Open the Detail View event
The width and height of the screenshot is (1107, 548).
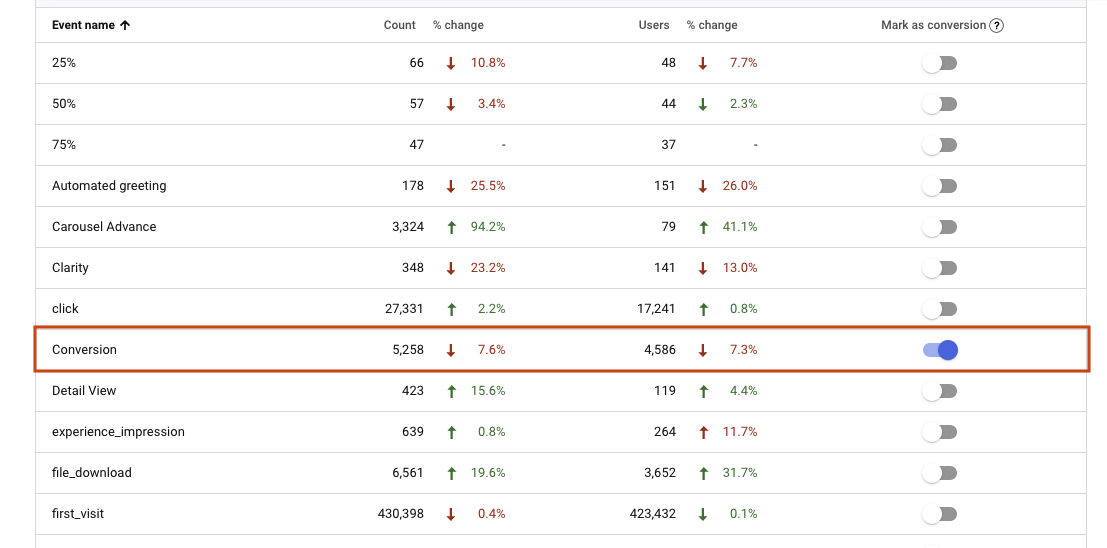coord(84,391)
